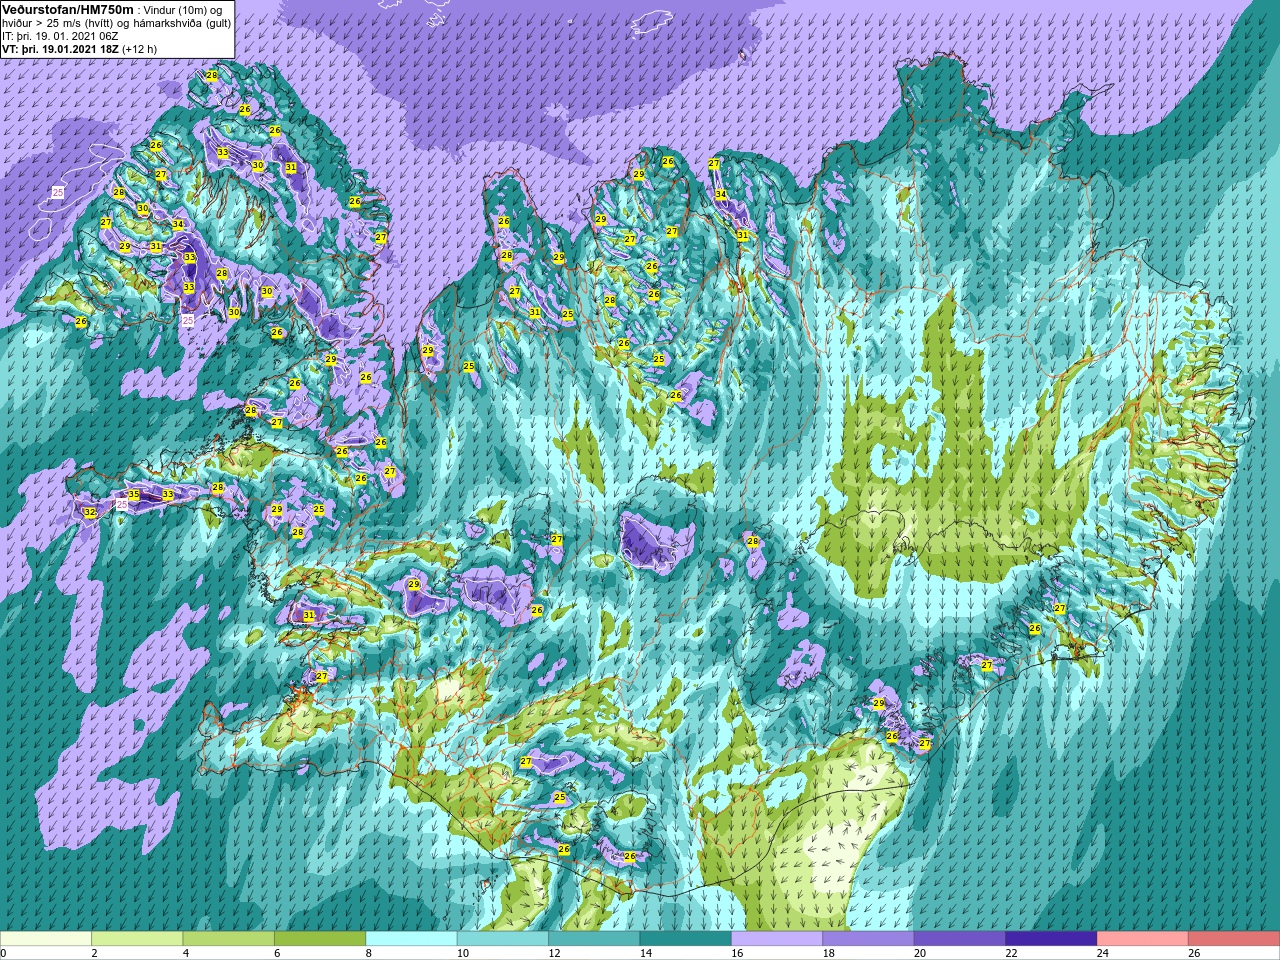Click the legend scale value 16

click(x=737, y=953)
